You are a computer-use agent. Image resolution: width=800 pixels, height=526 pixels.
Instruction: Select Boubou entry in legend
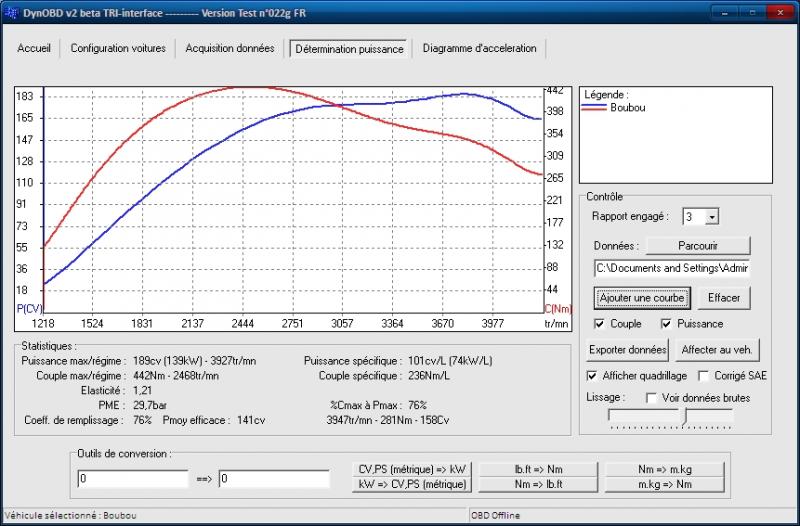[628, 108]
